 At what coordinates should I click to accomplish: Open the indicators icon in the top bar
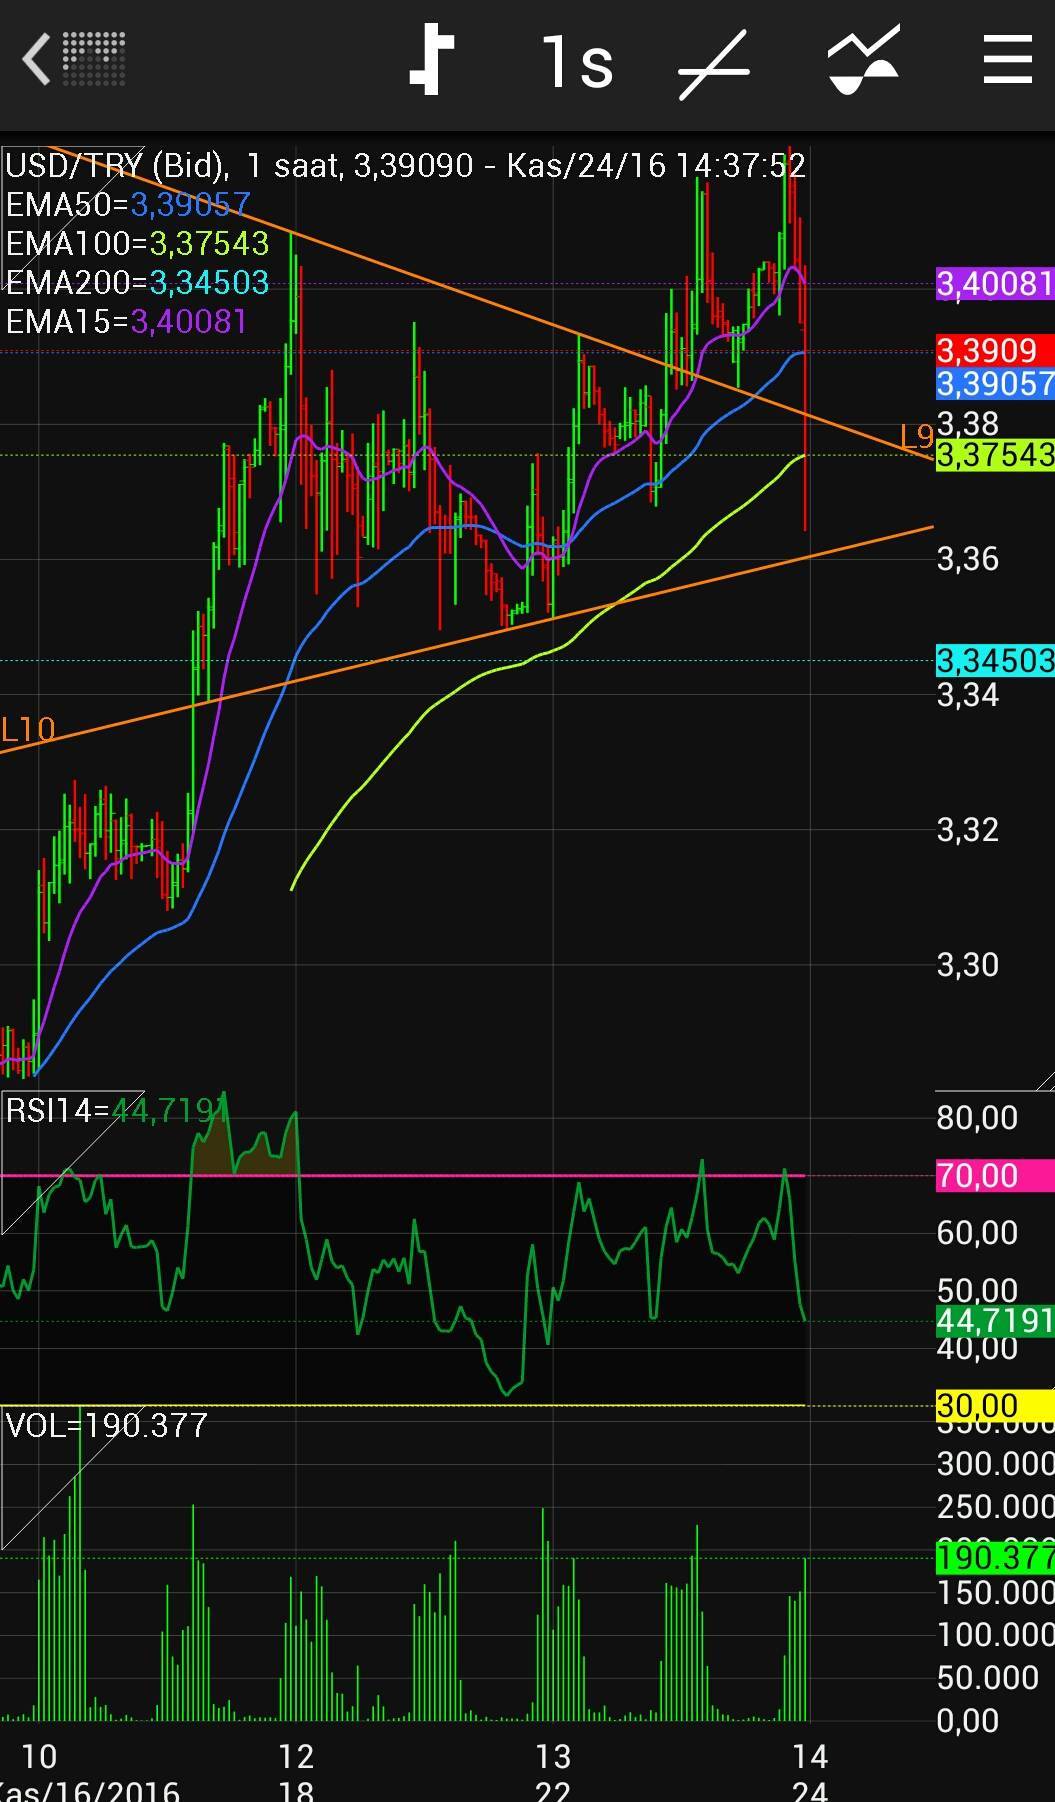863,62
